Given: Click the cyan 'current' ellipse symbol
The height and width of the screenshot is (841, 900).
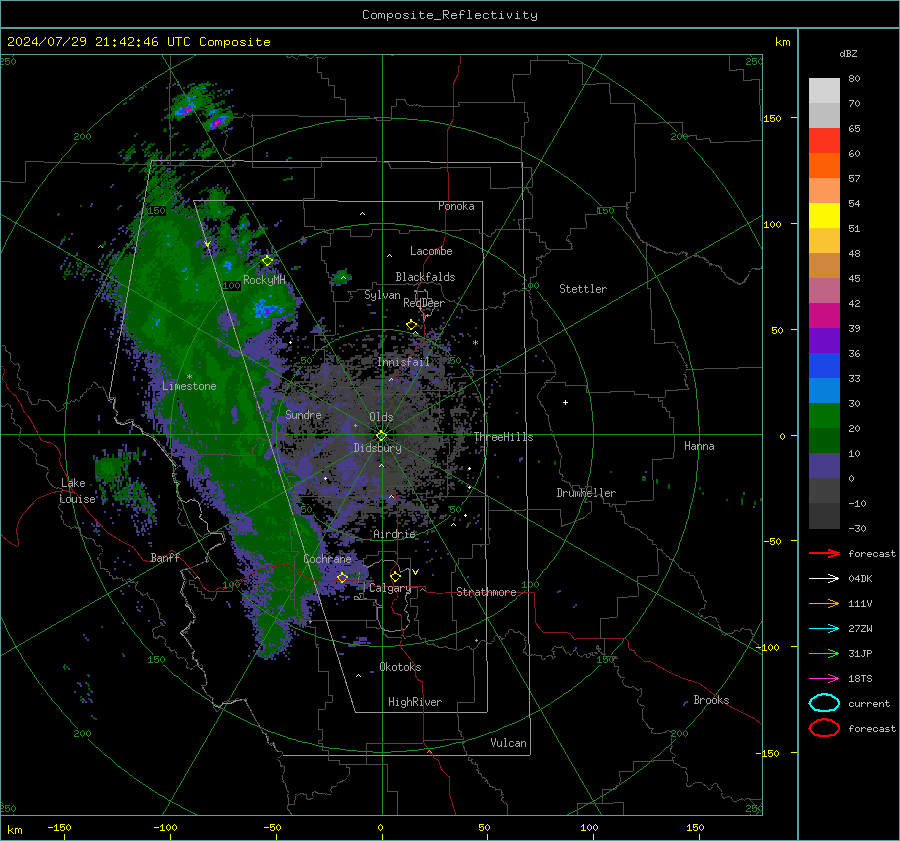Looking at the screenshot, I should click(x=824, y=703).
